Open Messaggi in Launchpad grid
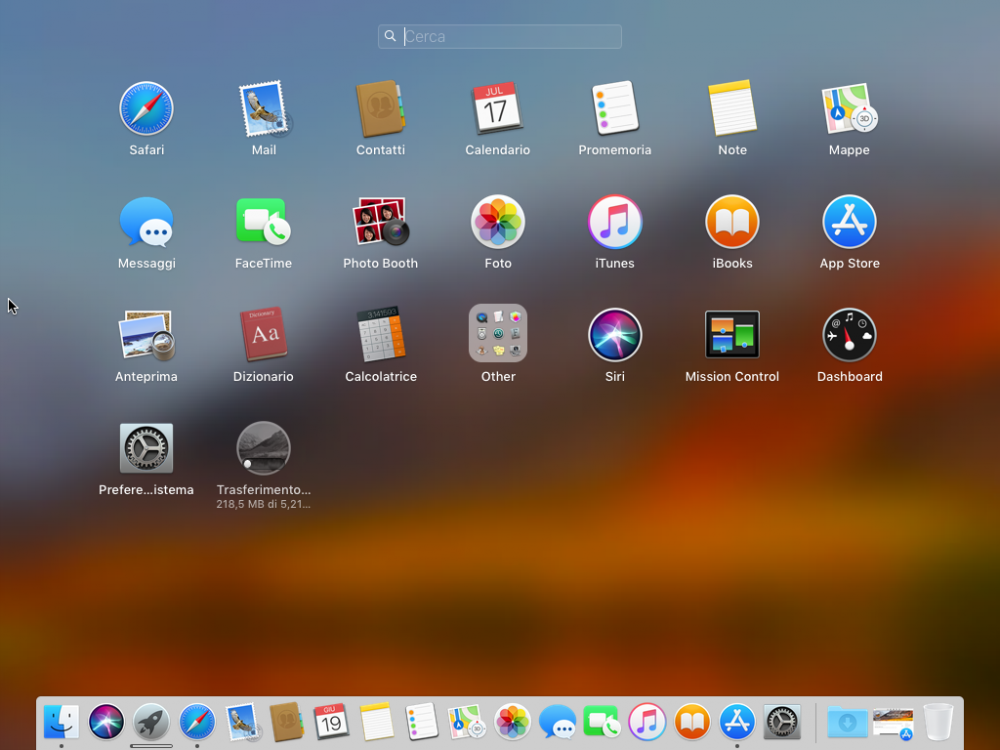The width and height of the screenshot is (1000, 750). pos(146,222)
